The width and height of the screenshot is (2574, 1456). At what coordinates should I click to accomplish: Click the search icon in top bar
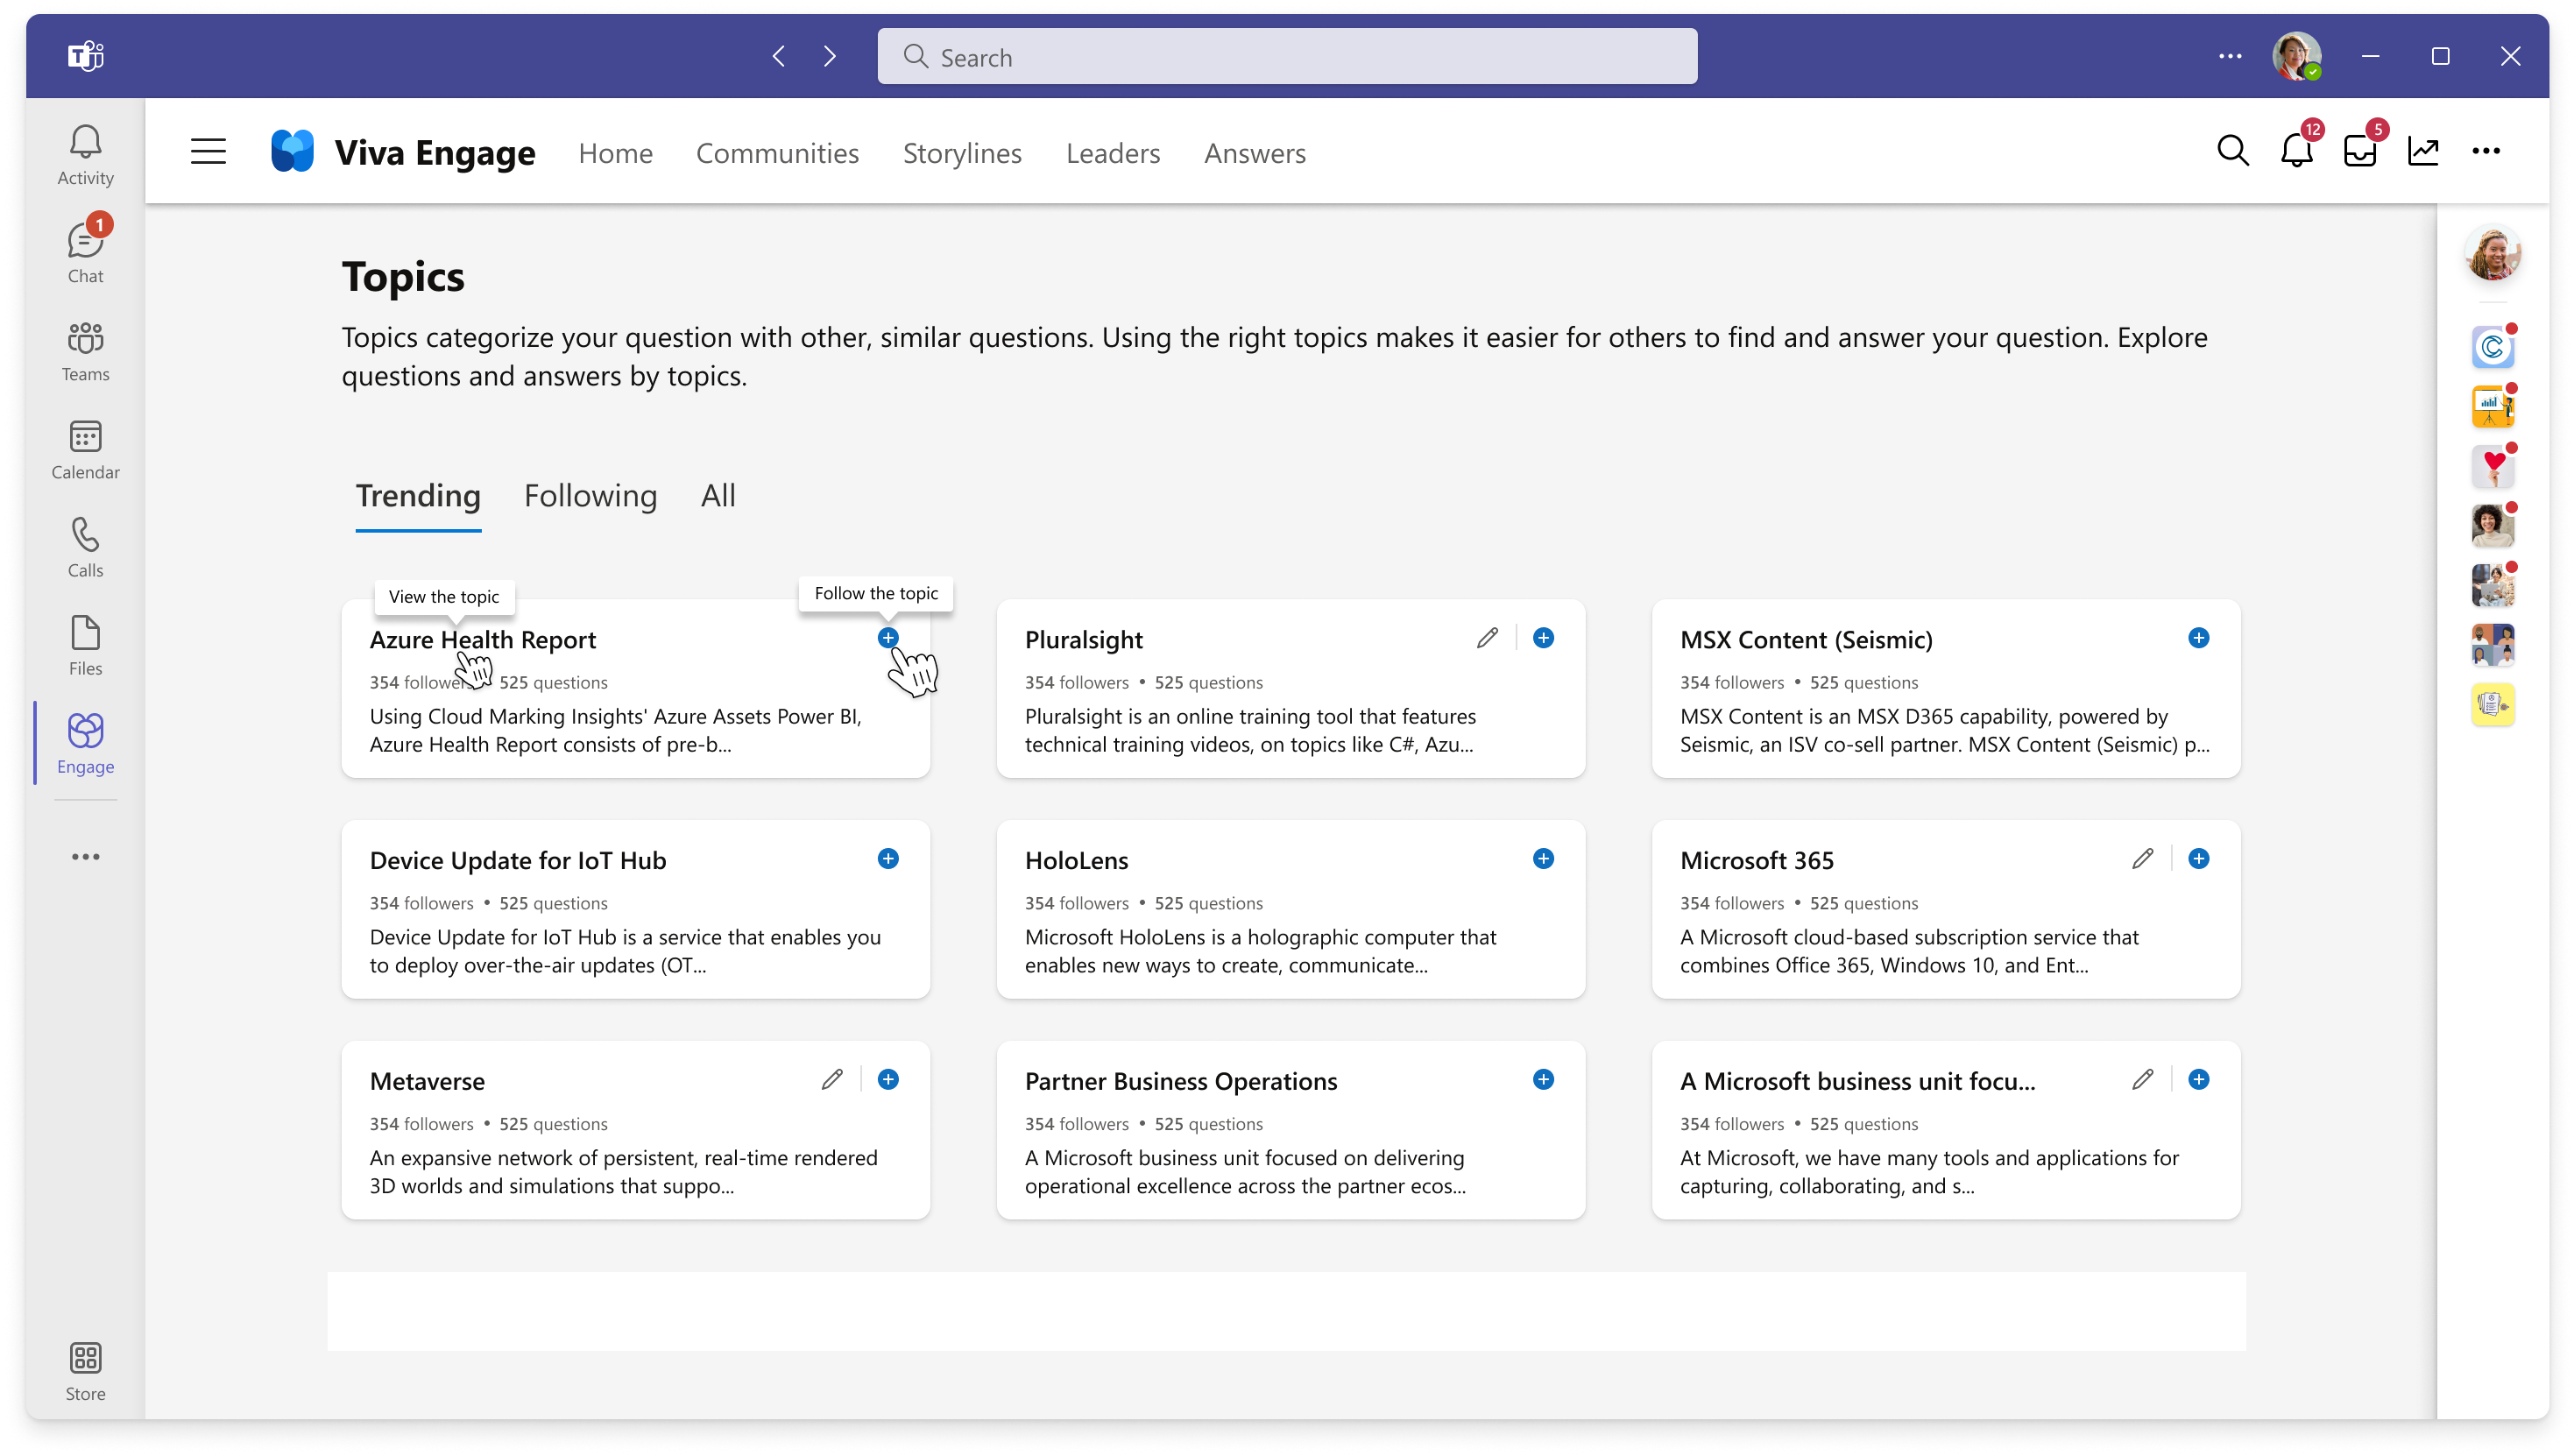[x=2231, y=152]
